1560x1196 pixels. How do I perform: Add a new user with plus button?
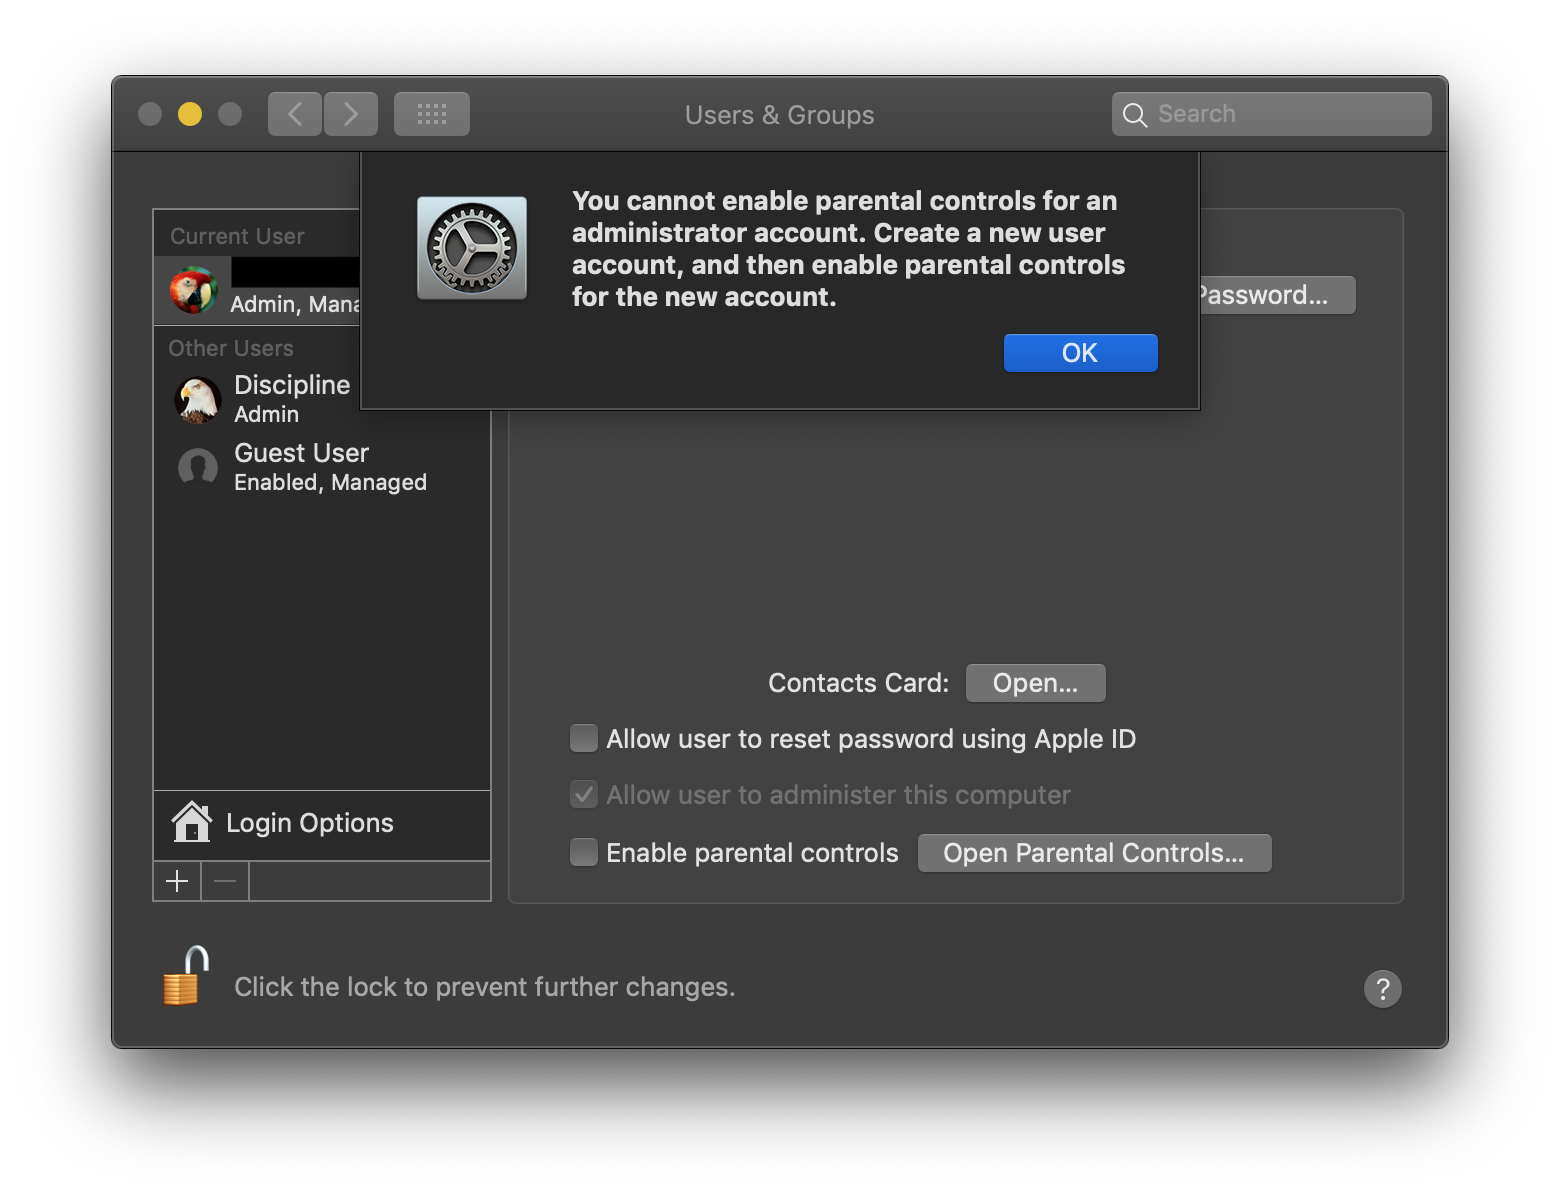[x=177, y=881]
